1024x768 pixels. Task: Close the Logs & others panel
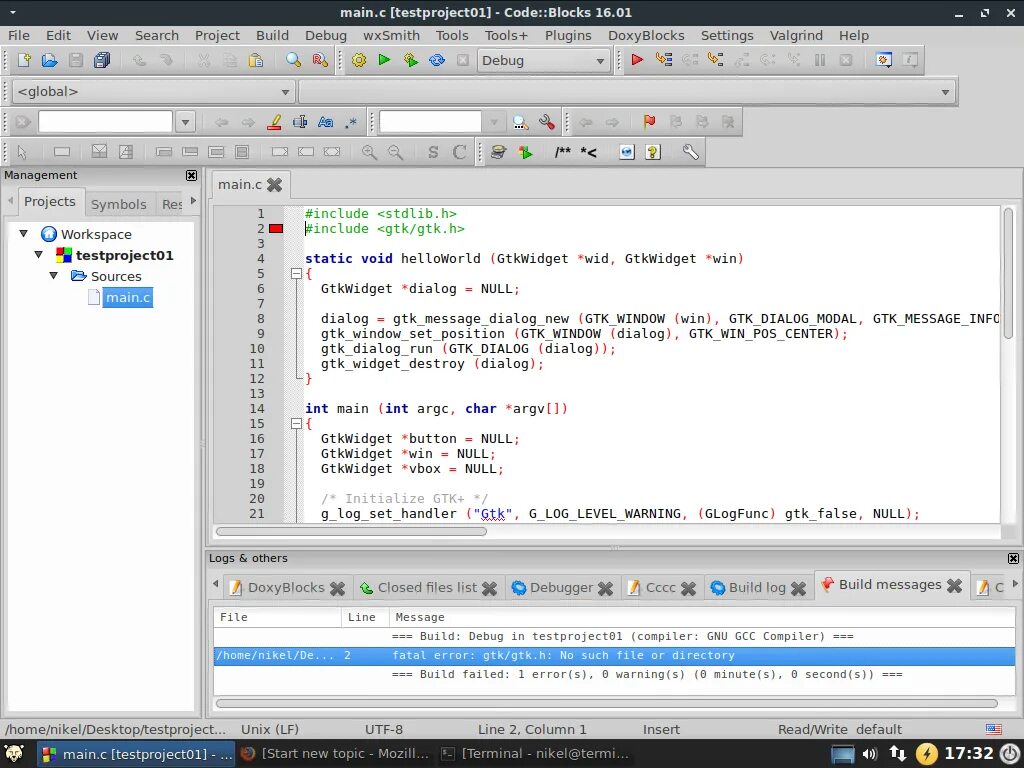coord(1013,558)
